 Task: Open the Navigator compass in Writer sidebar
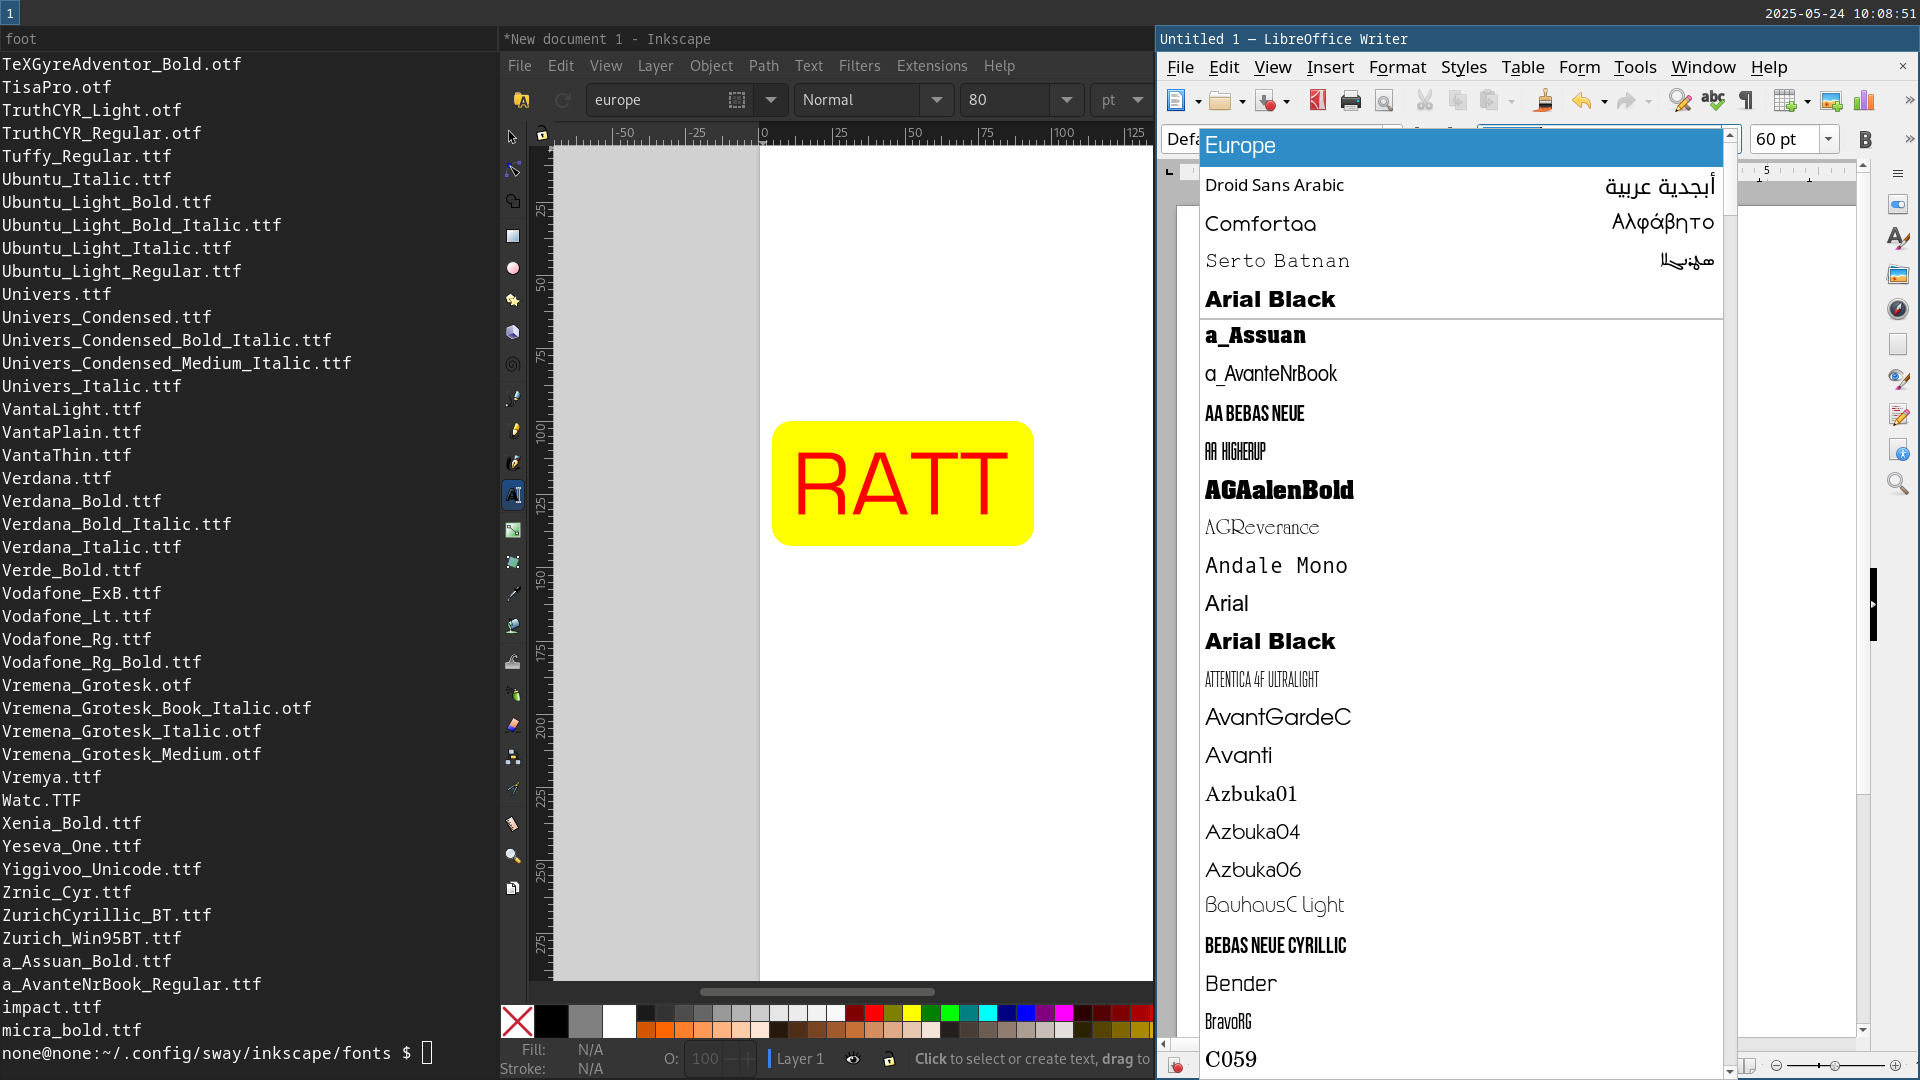[x=1897, y=309]
